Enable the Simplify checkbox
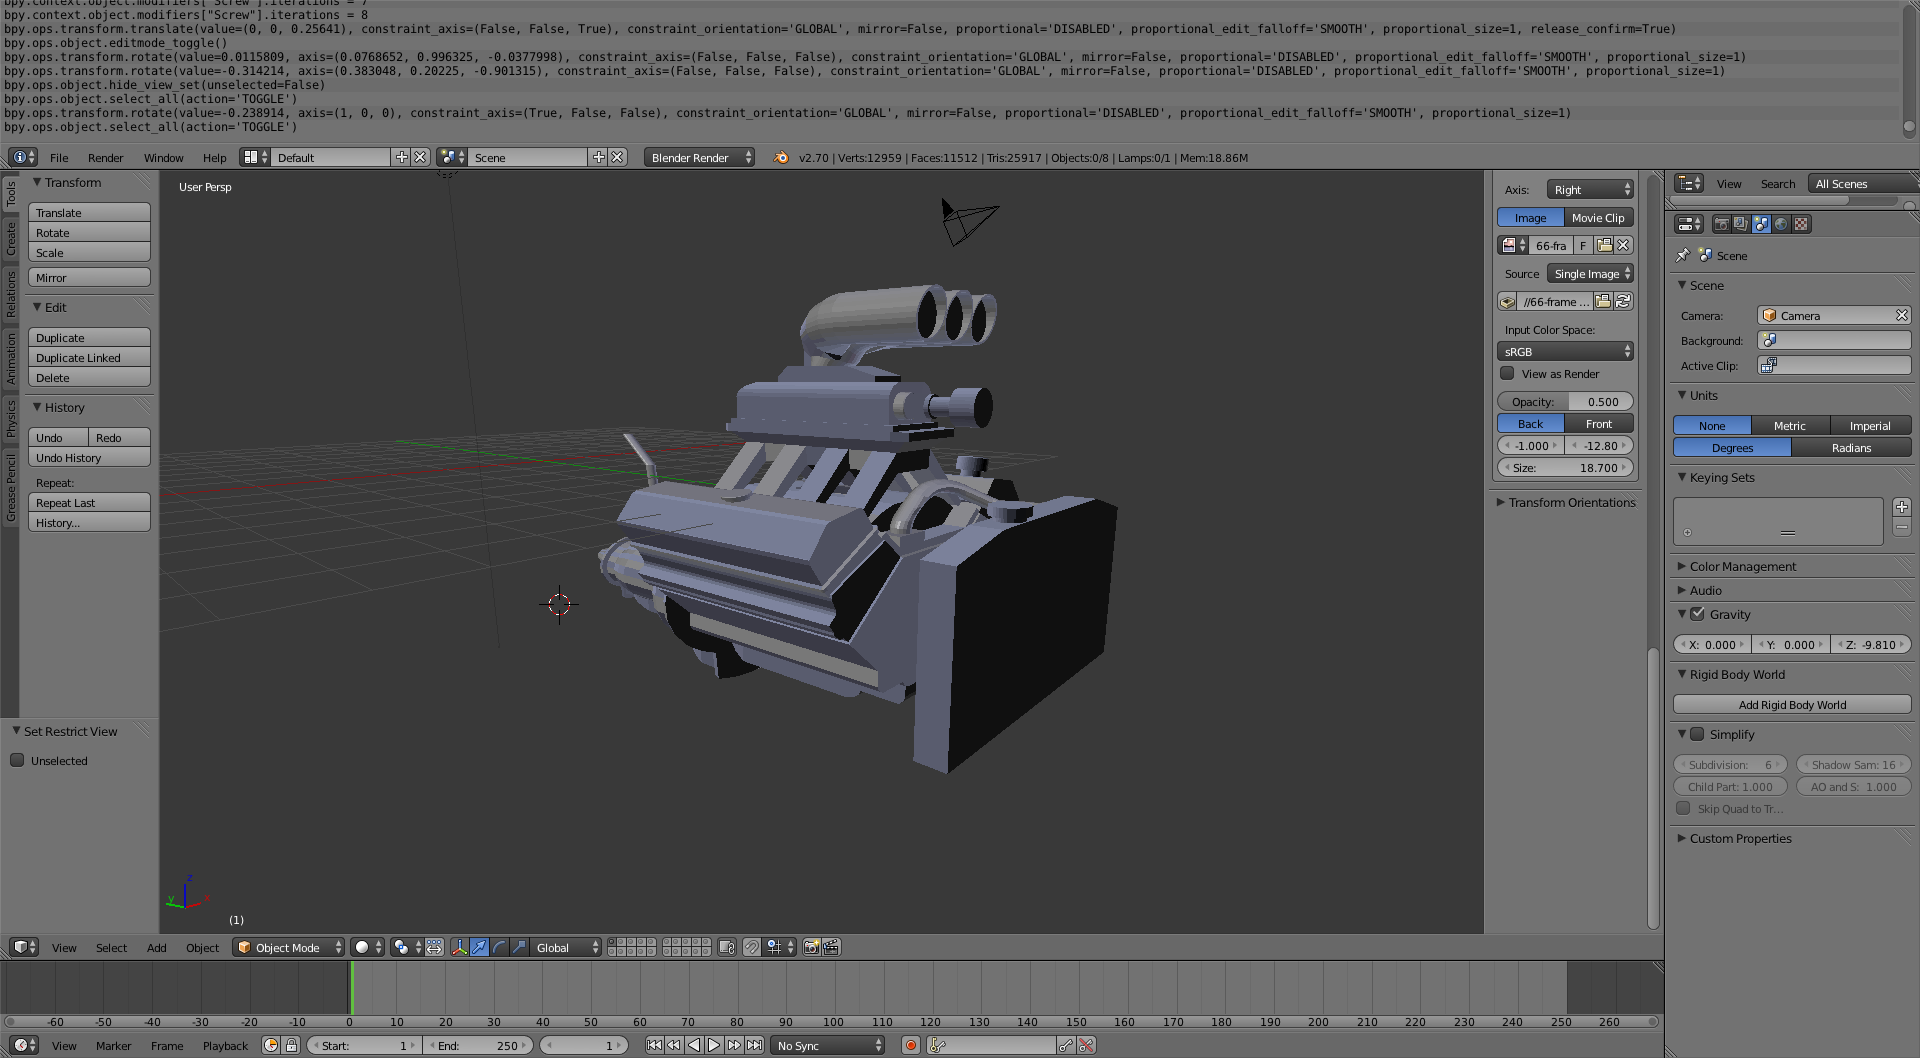 1697,734
